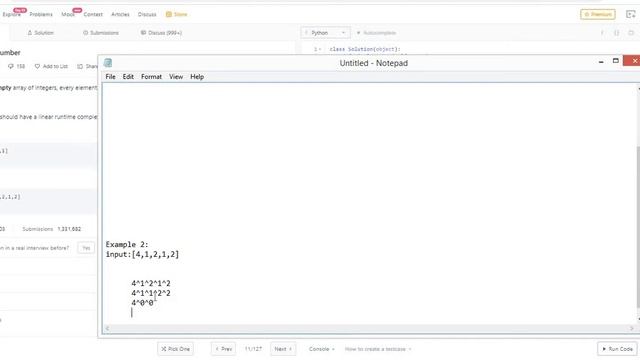Image resolution: width=640 pixels, height=360 pixels.
Task: Open the Format menu in Notepad
Action: pyautogui.click(x=151, y=77)
